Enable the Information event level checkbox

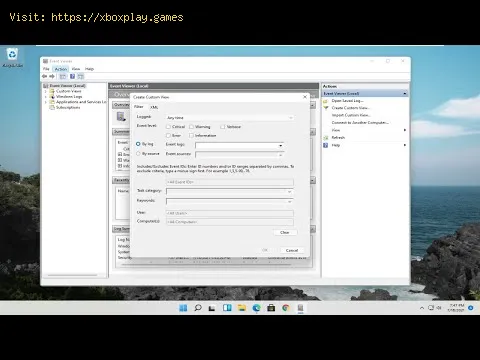[191, 135]
